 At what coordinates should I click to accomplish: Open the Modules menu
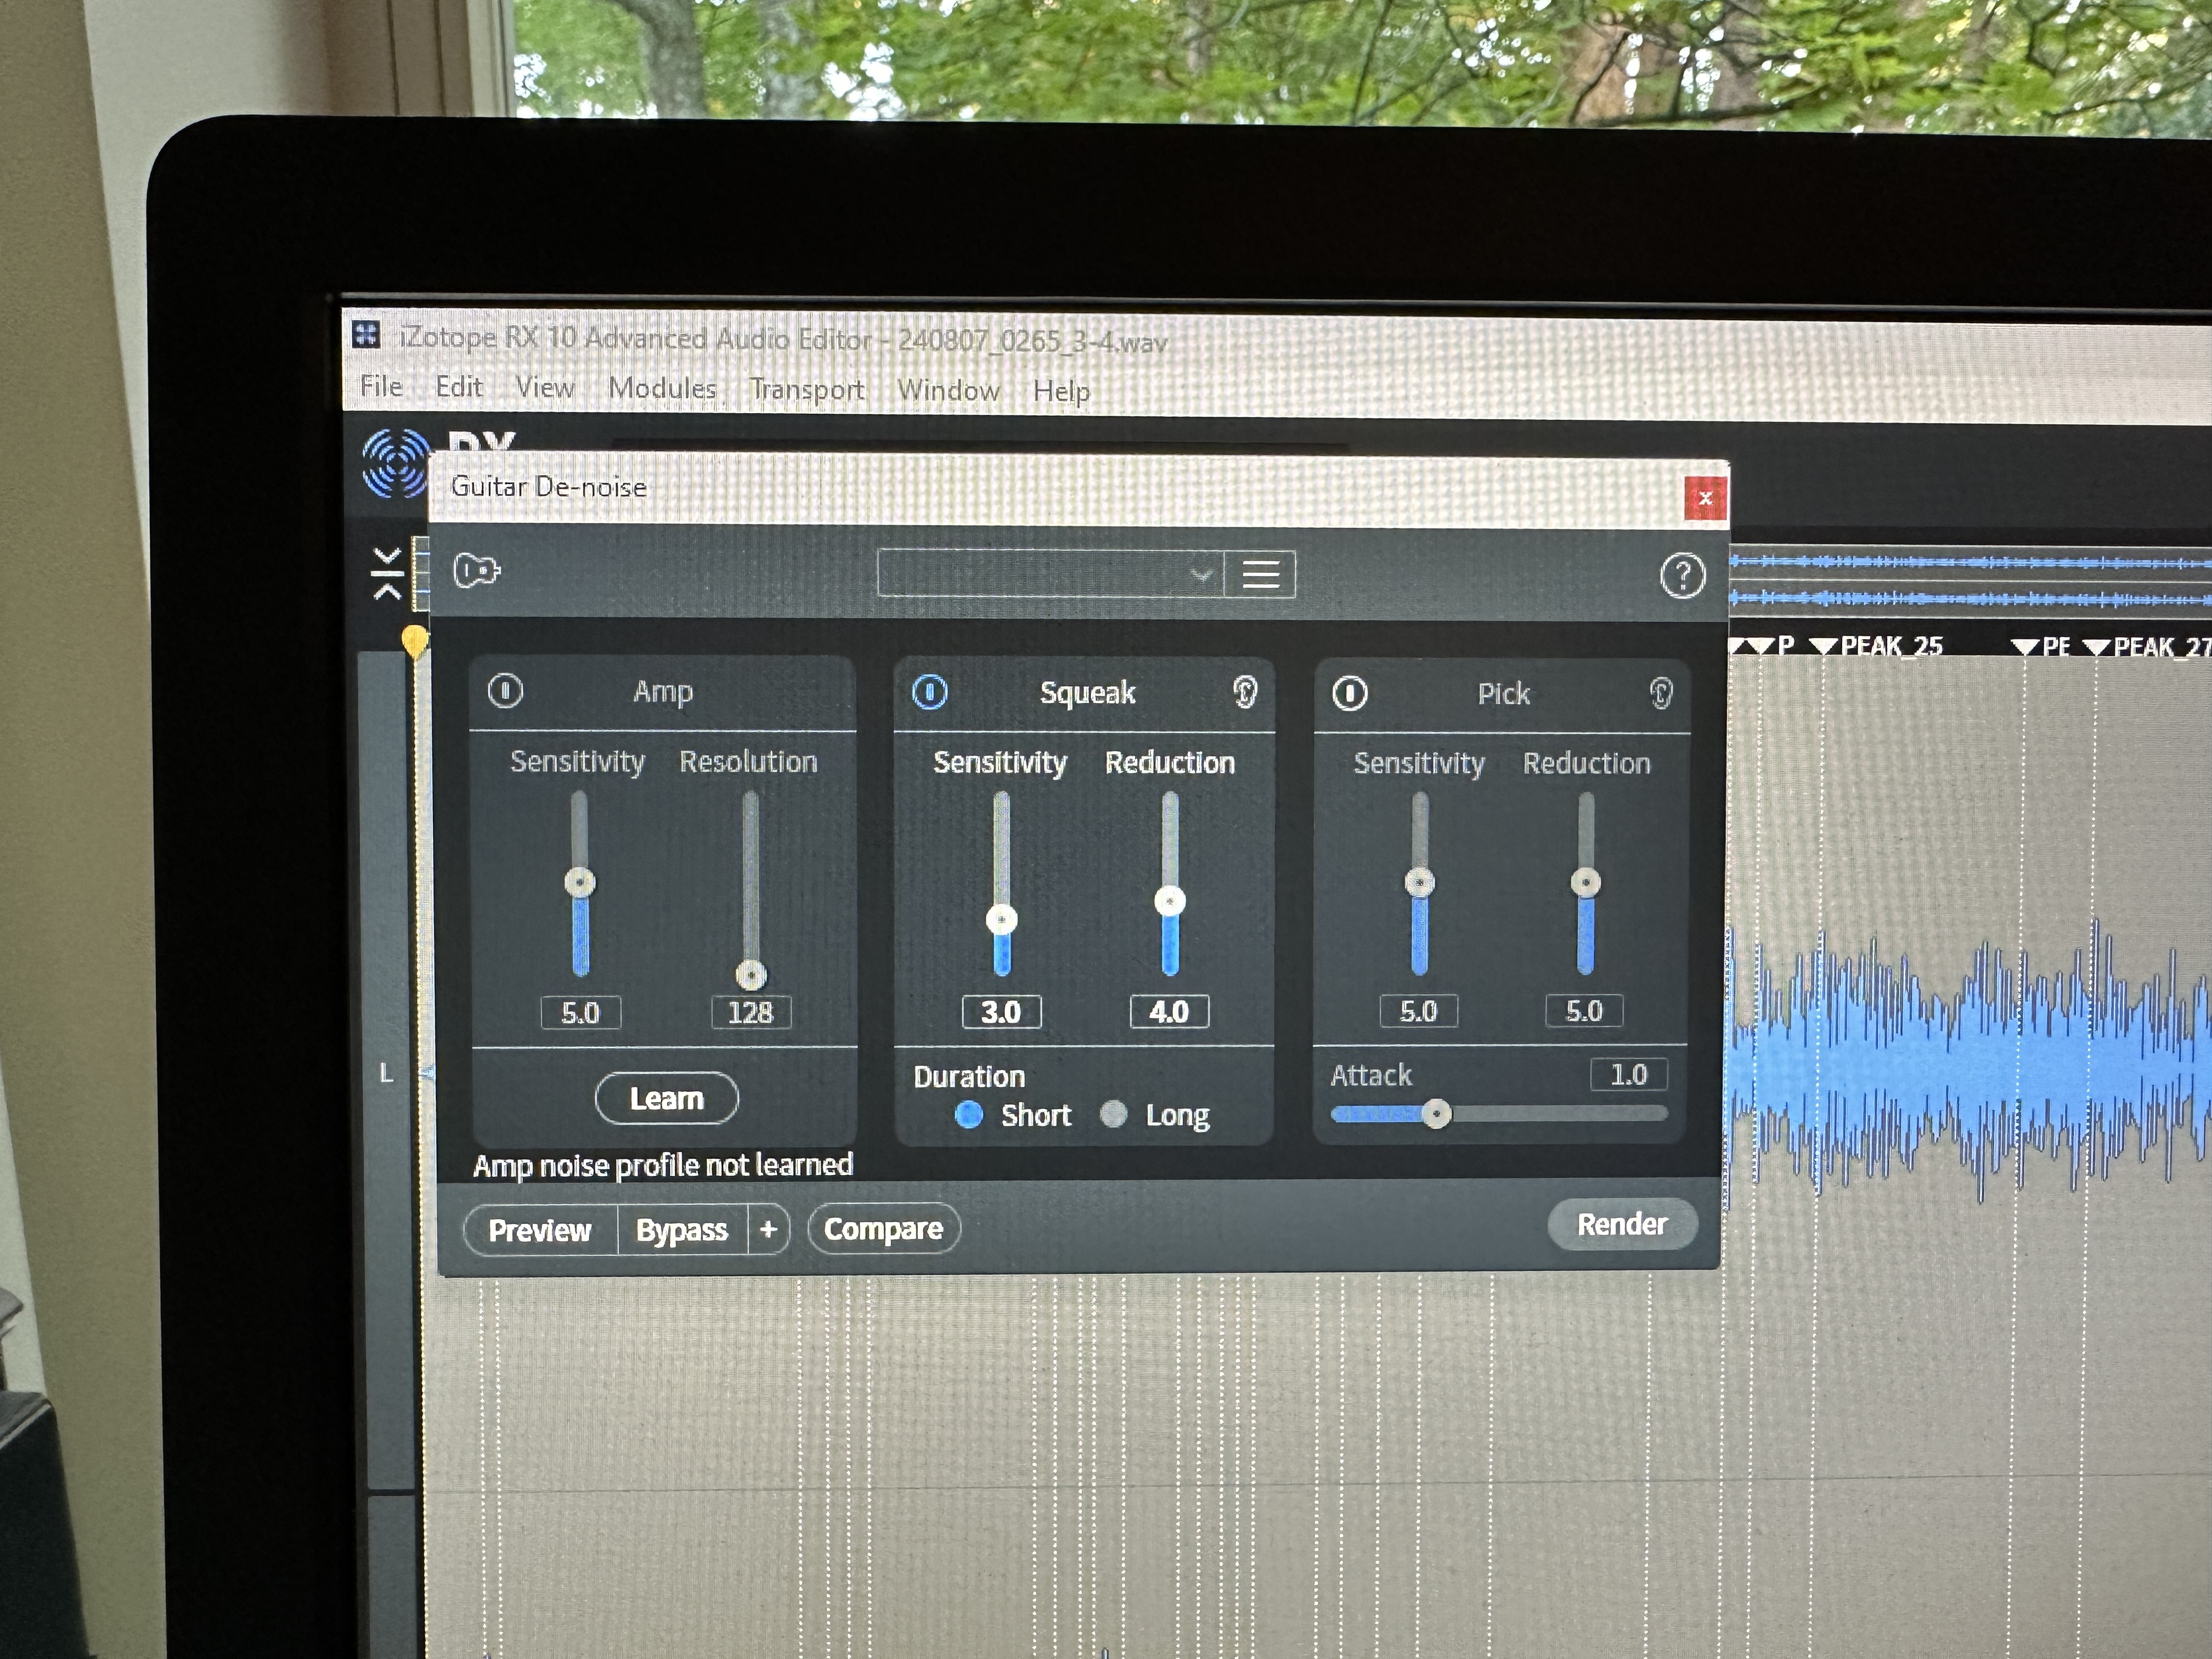[x=662, y=388]
